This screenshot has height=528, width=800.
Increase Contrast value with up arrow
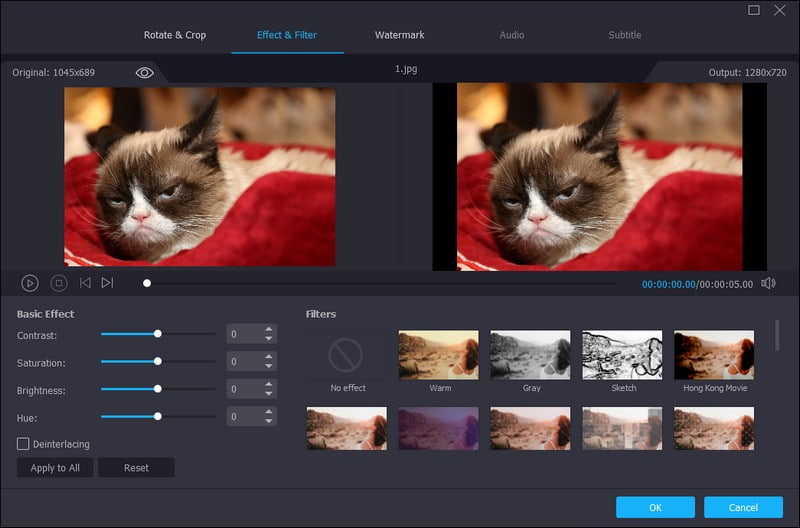click(269, 329)
